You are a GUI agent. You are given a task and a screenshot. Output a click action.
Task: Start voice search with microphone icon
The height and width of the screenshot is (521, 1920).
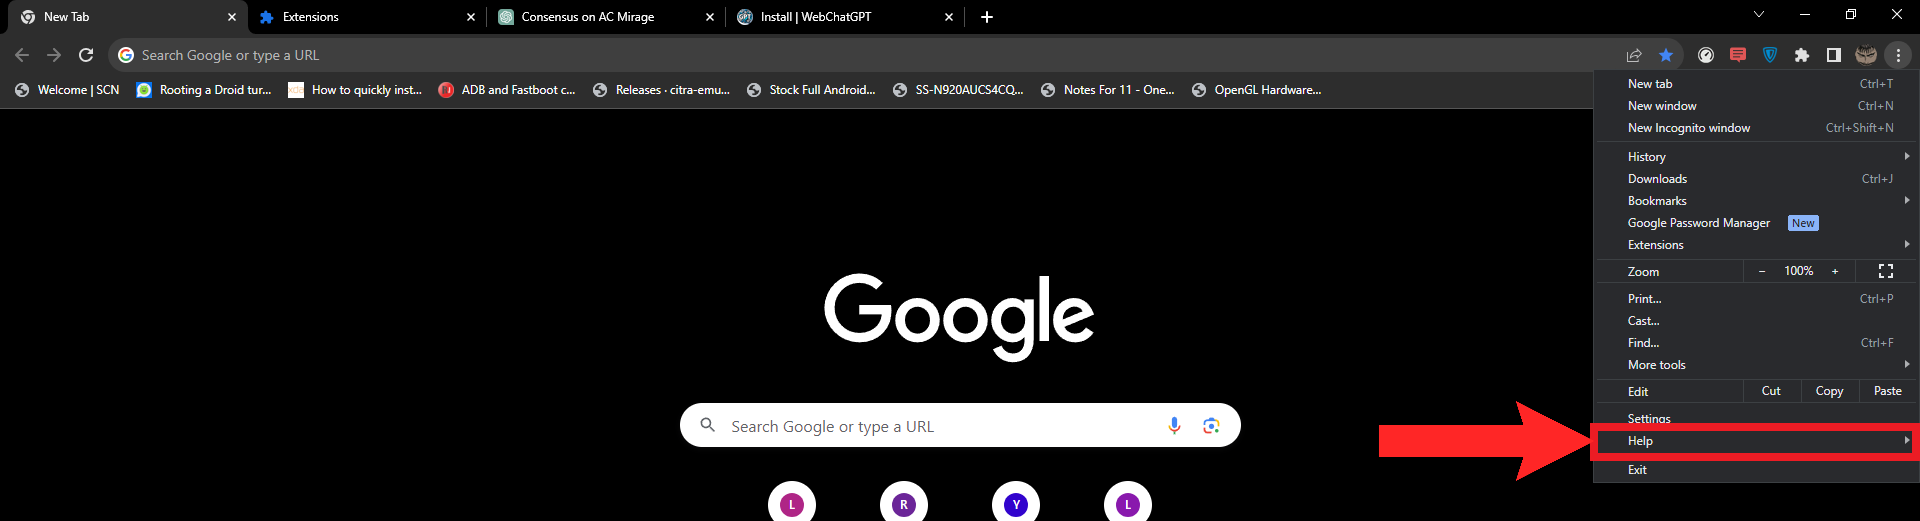coord(1174,426)
